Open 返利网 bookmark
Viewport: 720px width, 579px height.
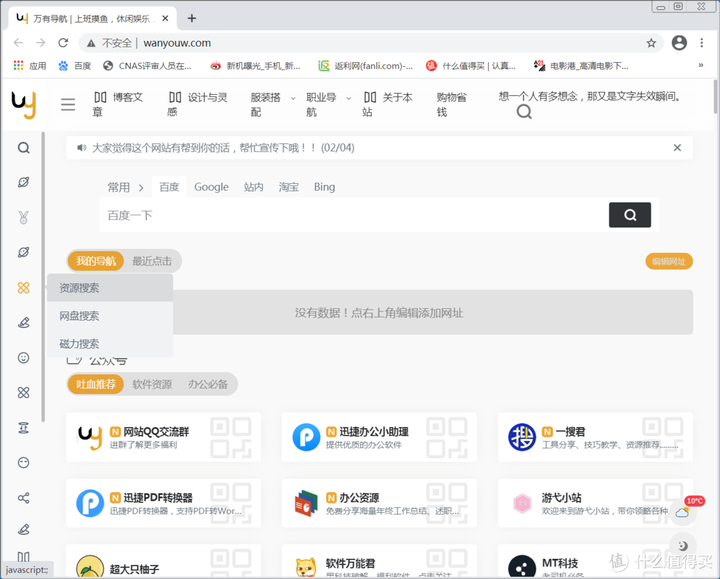[366, 66]
